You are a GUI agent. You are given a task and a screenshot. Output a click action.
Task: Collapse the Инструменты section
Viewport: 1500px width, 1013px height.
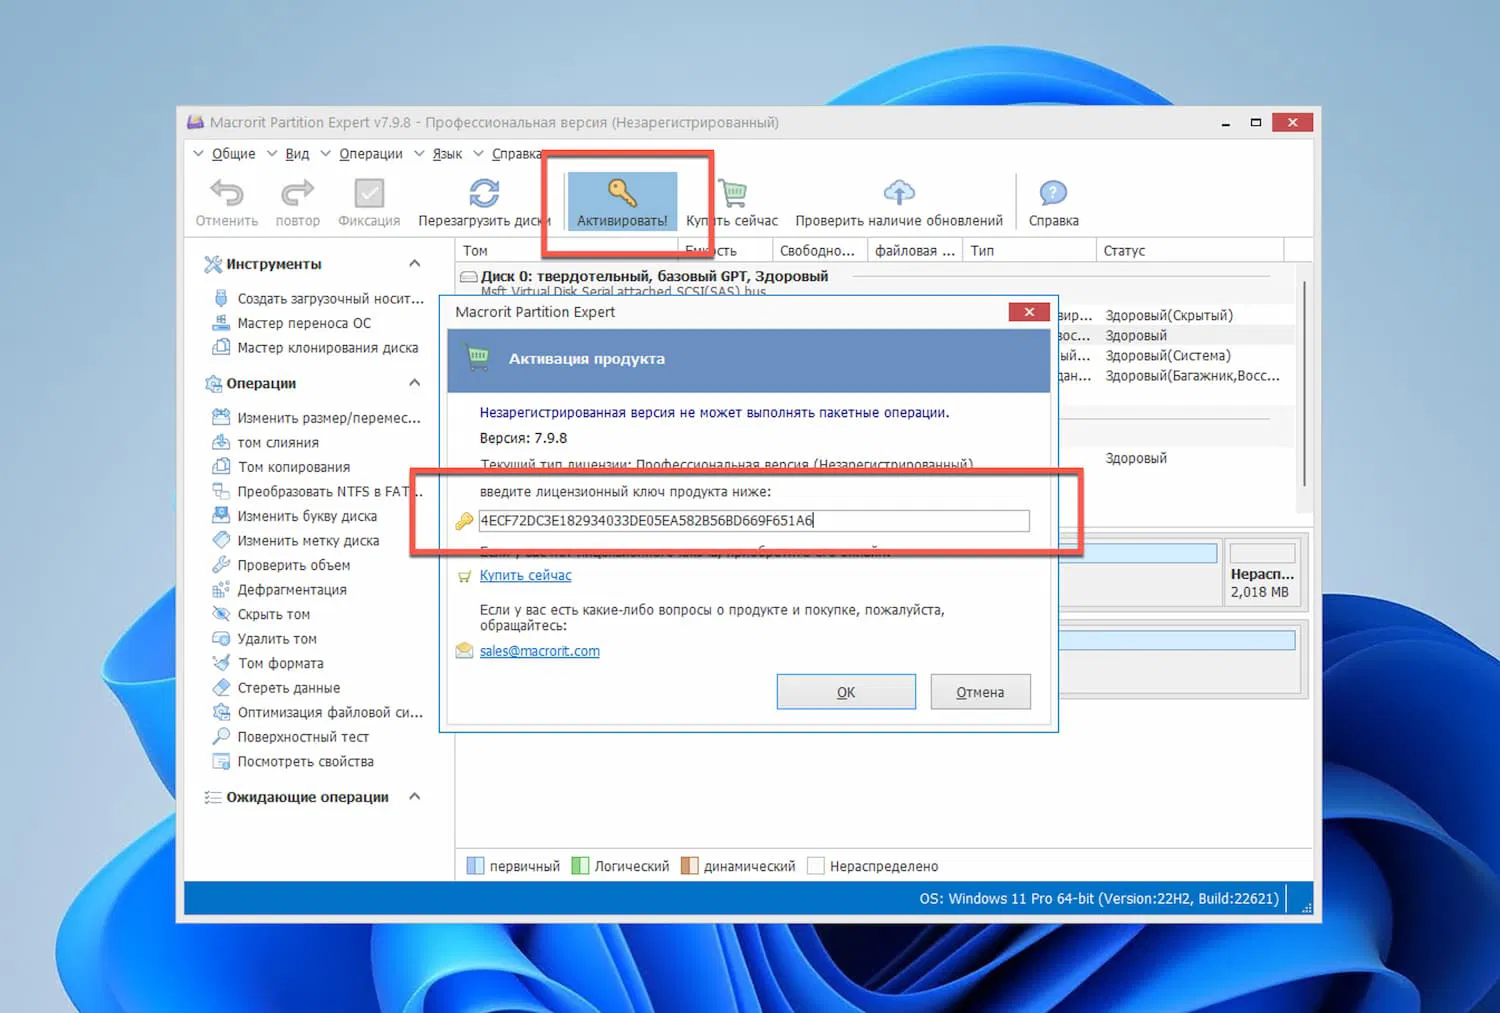pos(415,263)
